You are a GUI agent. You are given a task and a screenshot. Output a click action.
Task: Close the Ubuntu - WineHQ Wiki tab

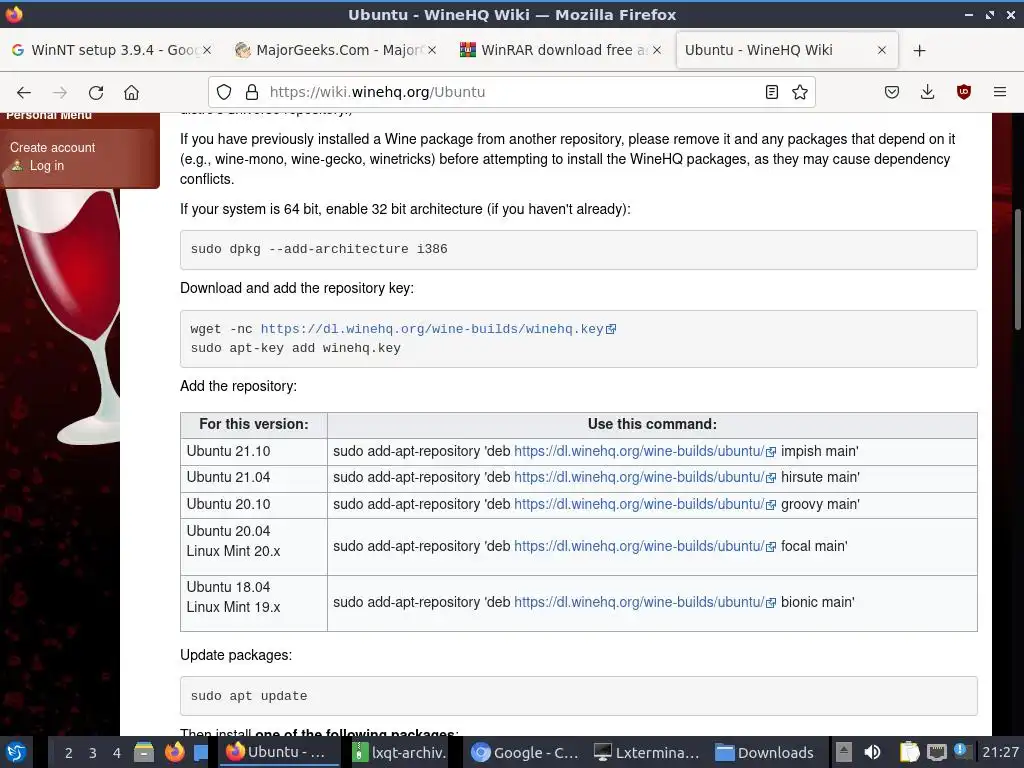pyautogui.click(x=882, y=50)
